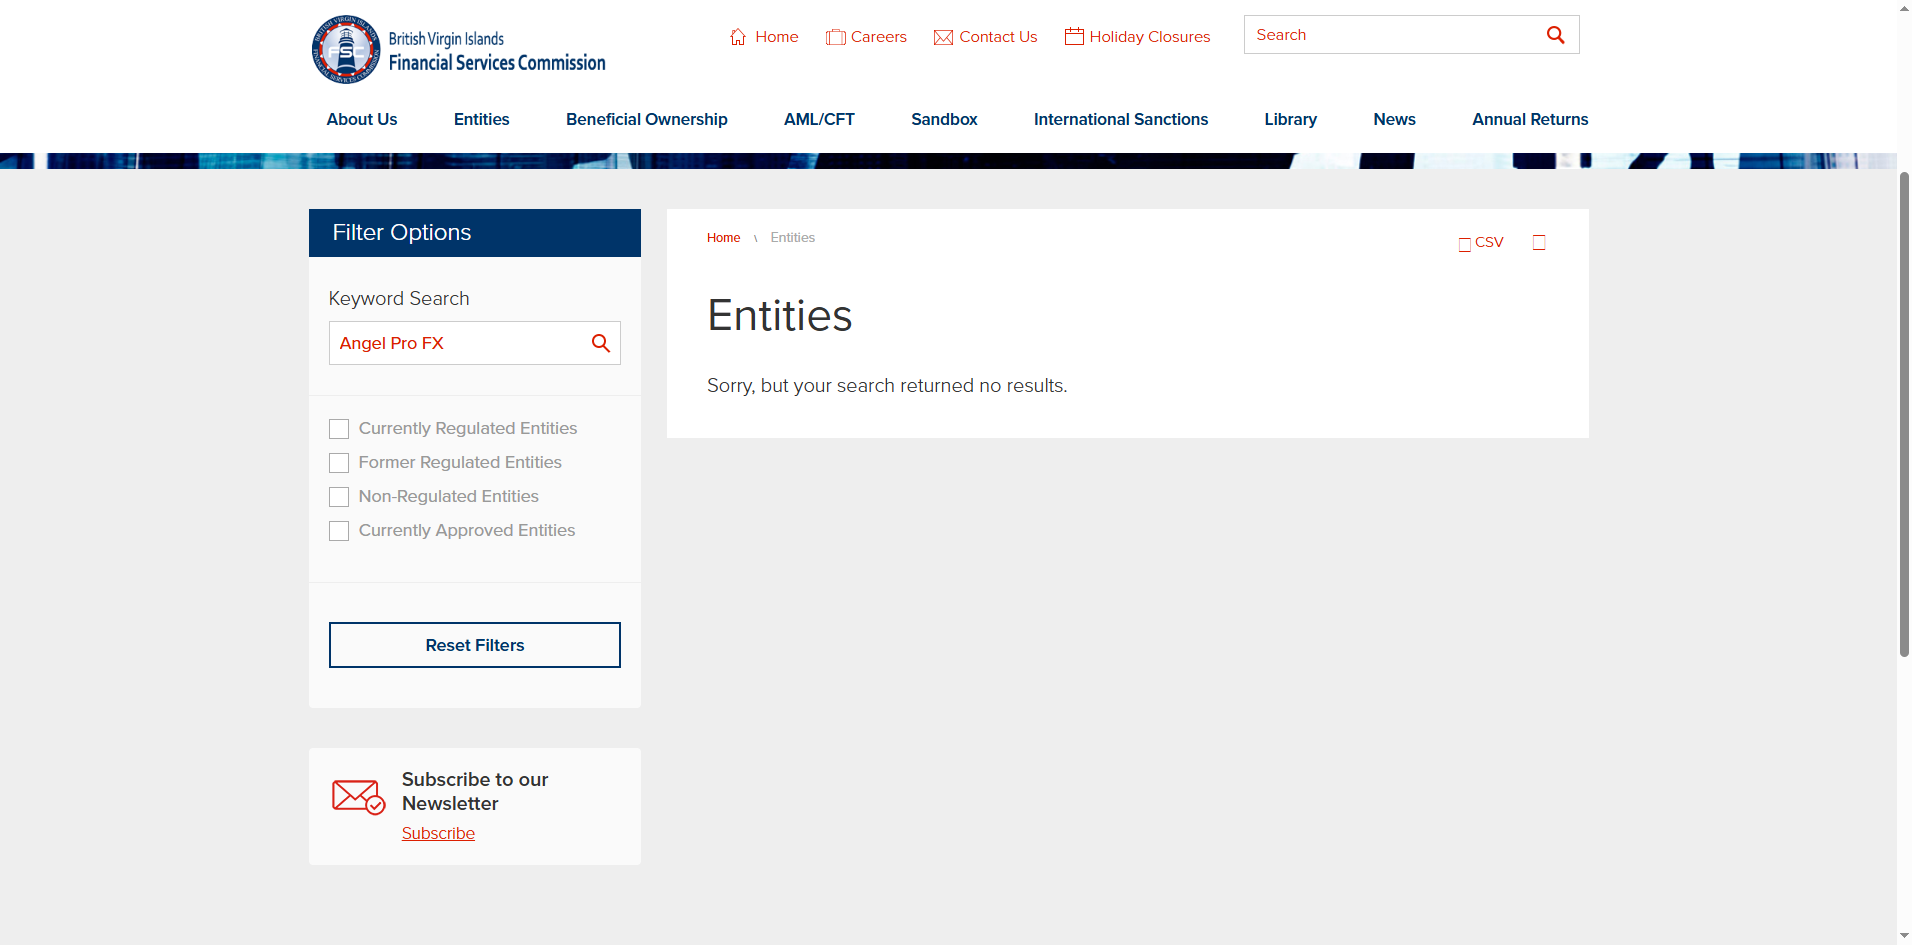Viewport: 1912px width, 945px height.
Task: Open the Beneficial Ownership menu
Action: pos(647,119)
